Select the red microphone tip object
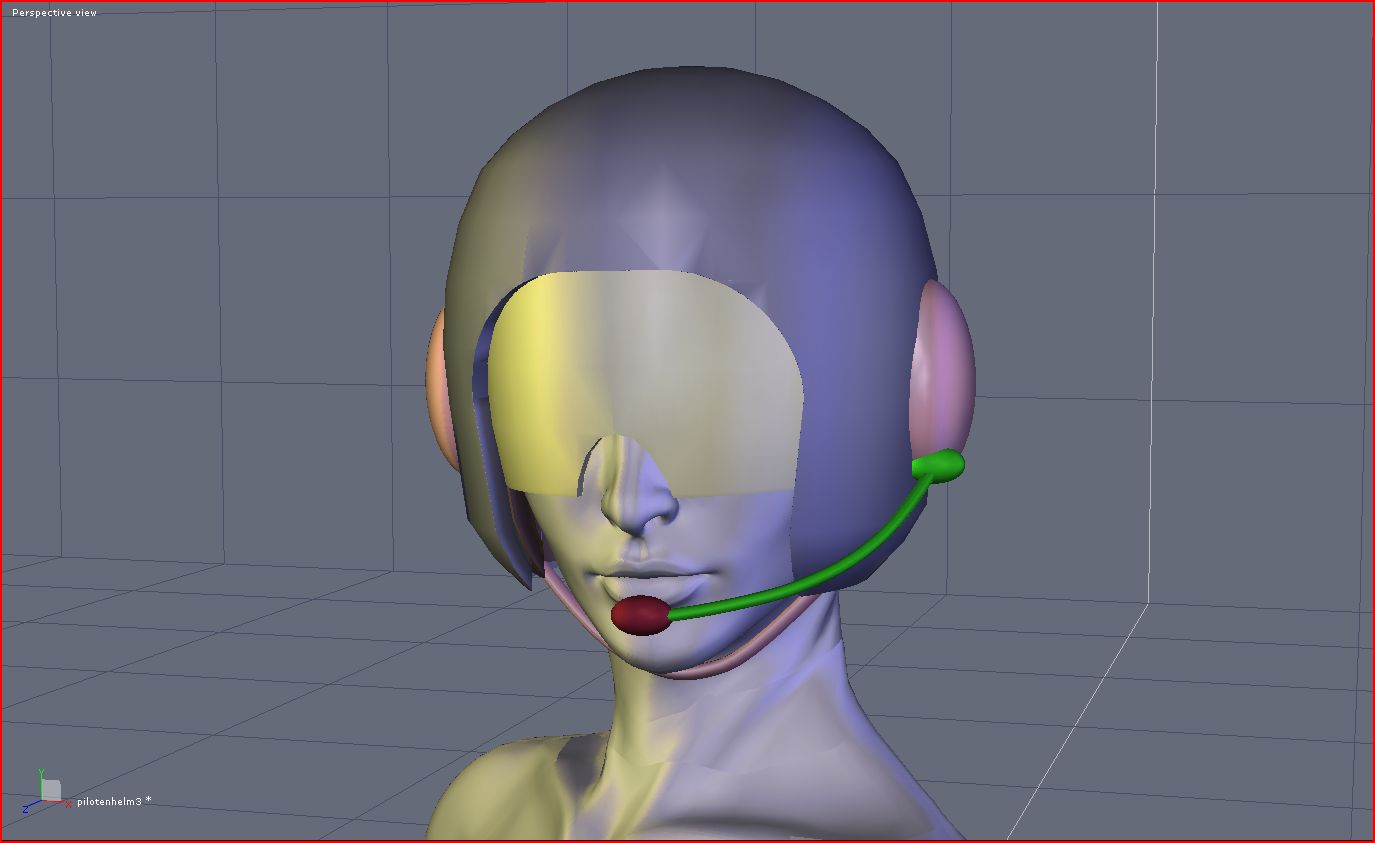The width and height of the screenshot is (1375, 843). pyautogui.click(x=641, y=615)
